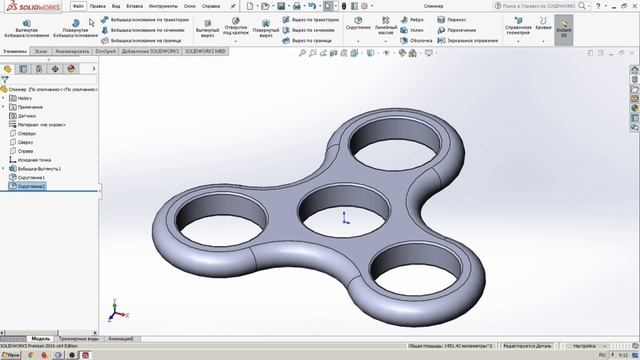This screenshot has height=360, width=640.
Task: Click the Select cursor tool icon
Action: pyautogui.click(x=328, y=6)
